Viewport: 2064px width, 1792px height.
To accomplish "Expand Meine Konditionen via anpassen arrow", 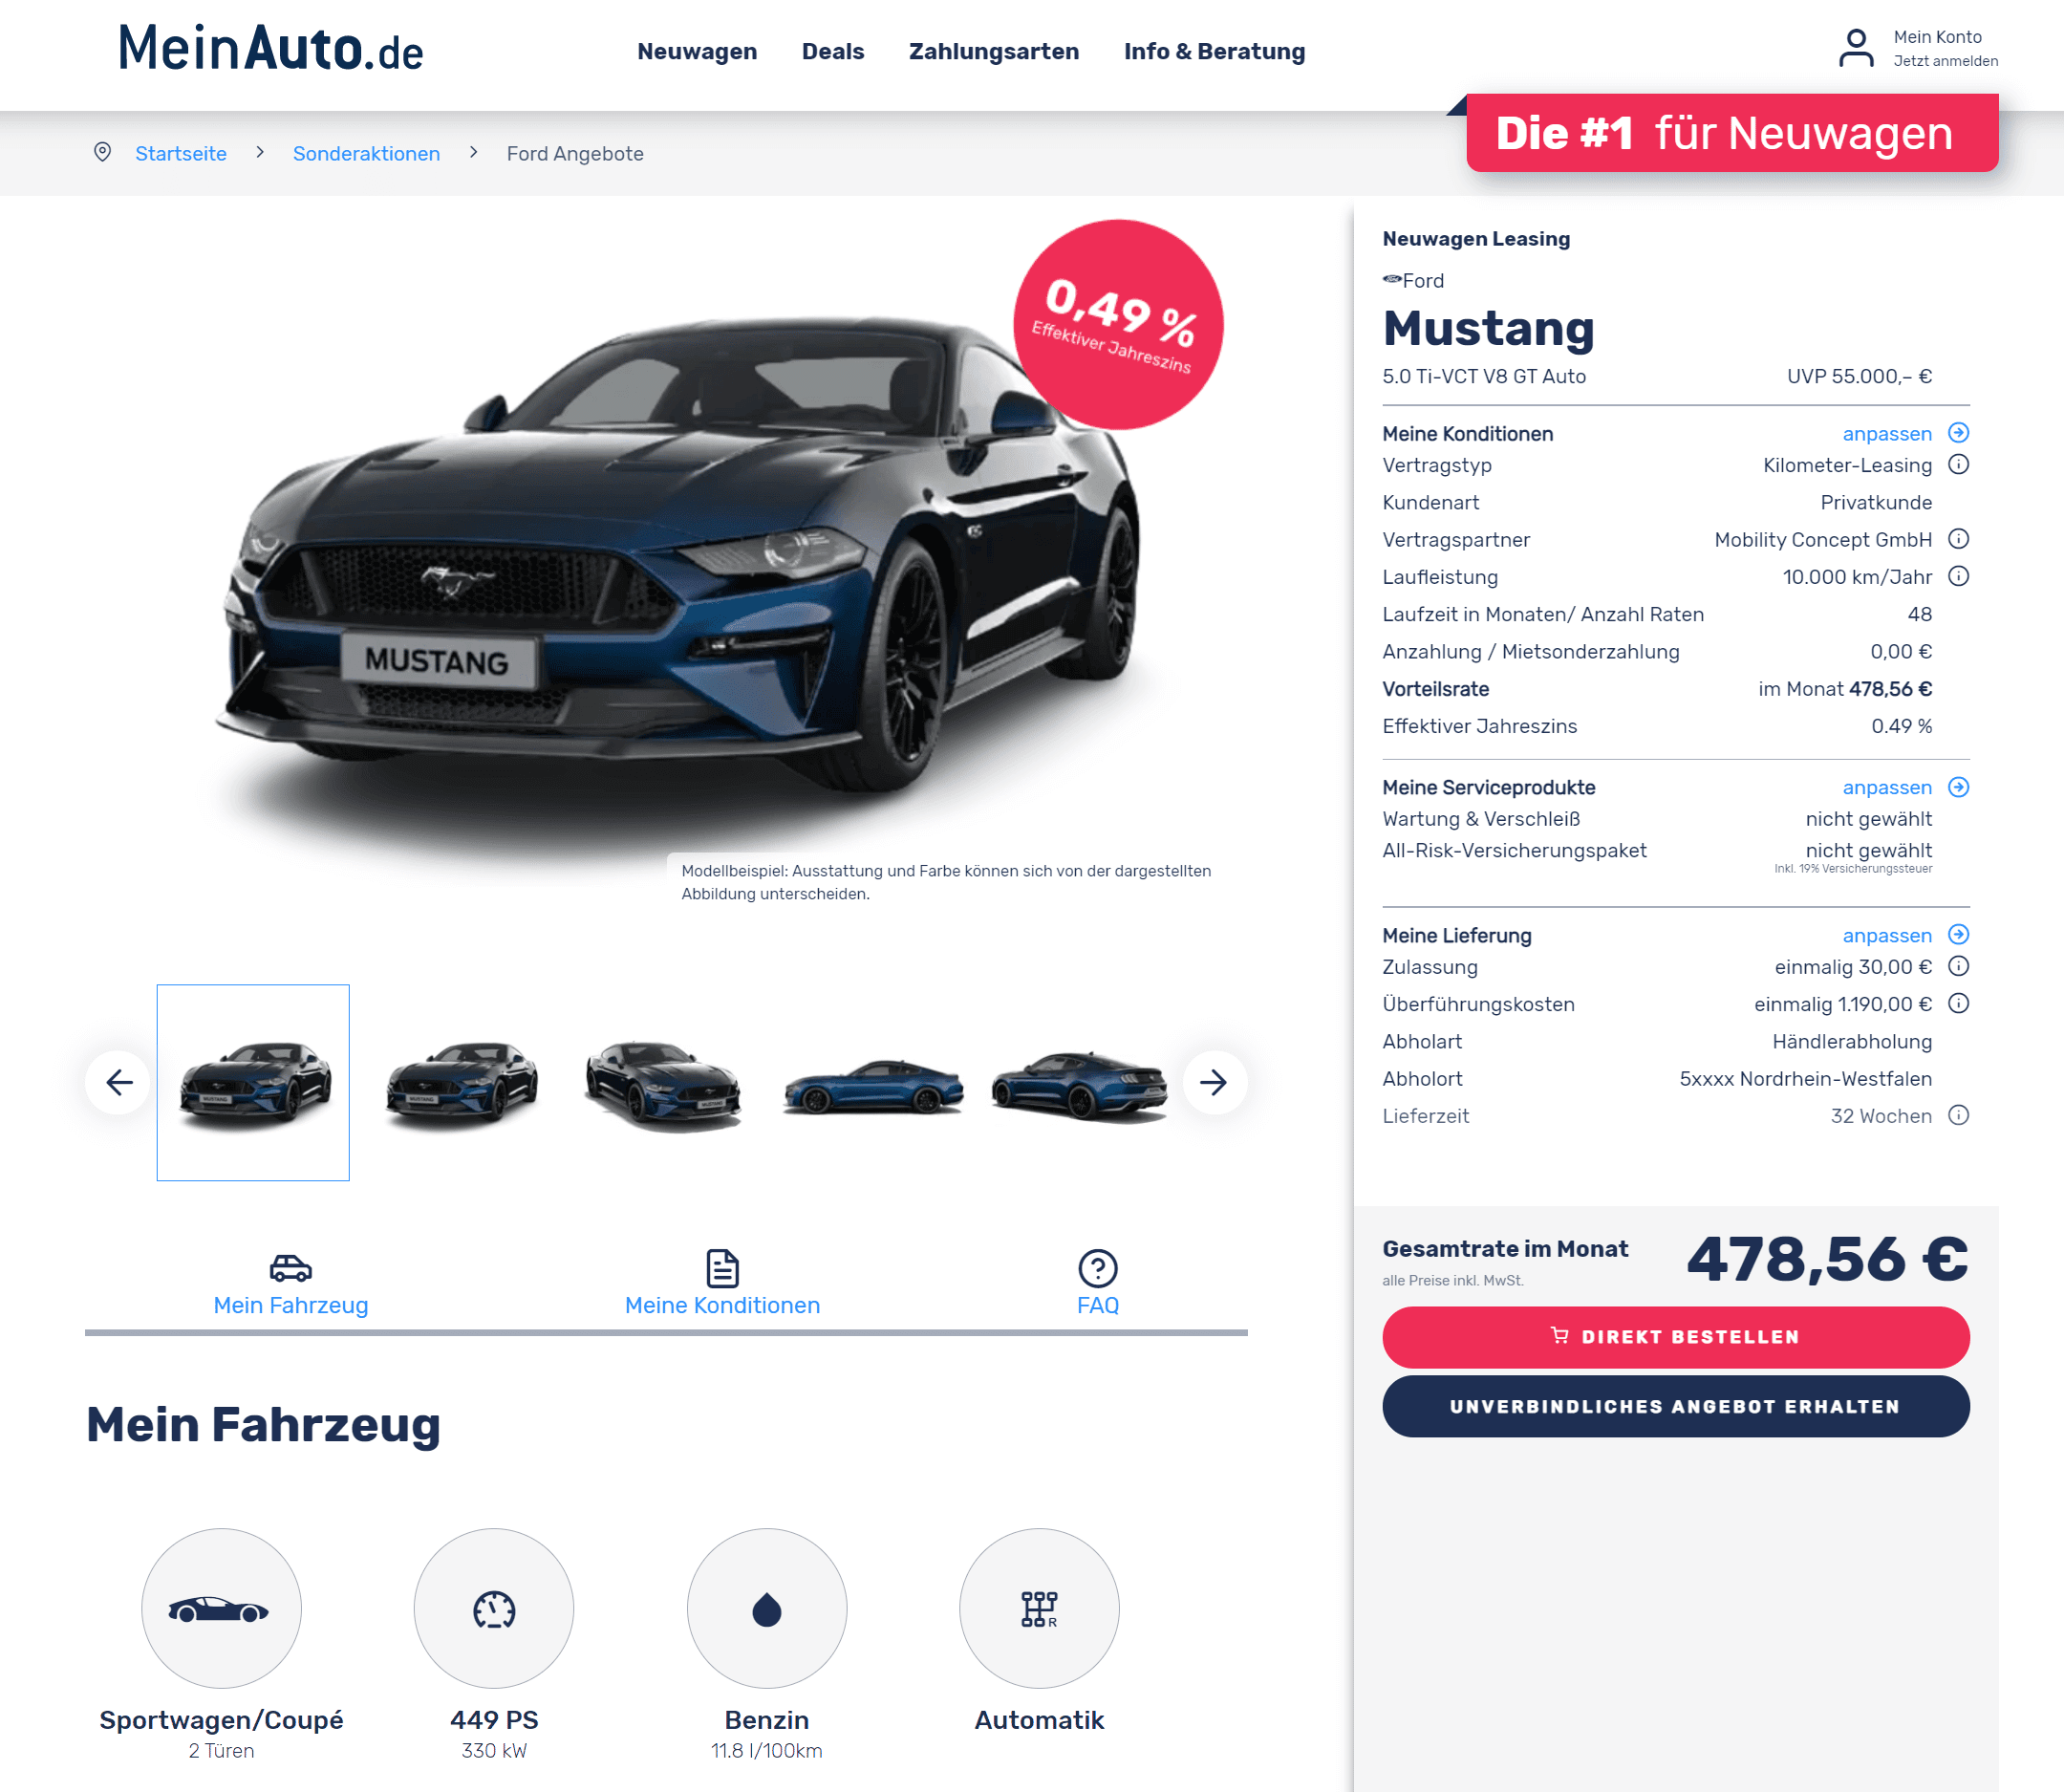I will 1958,433.
